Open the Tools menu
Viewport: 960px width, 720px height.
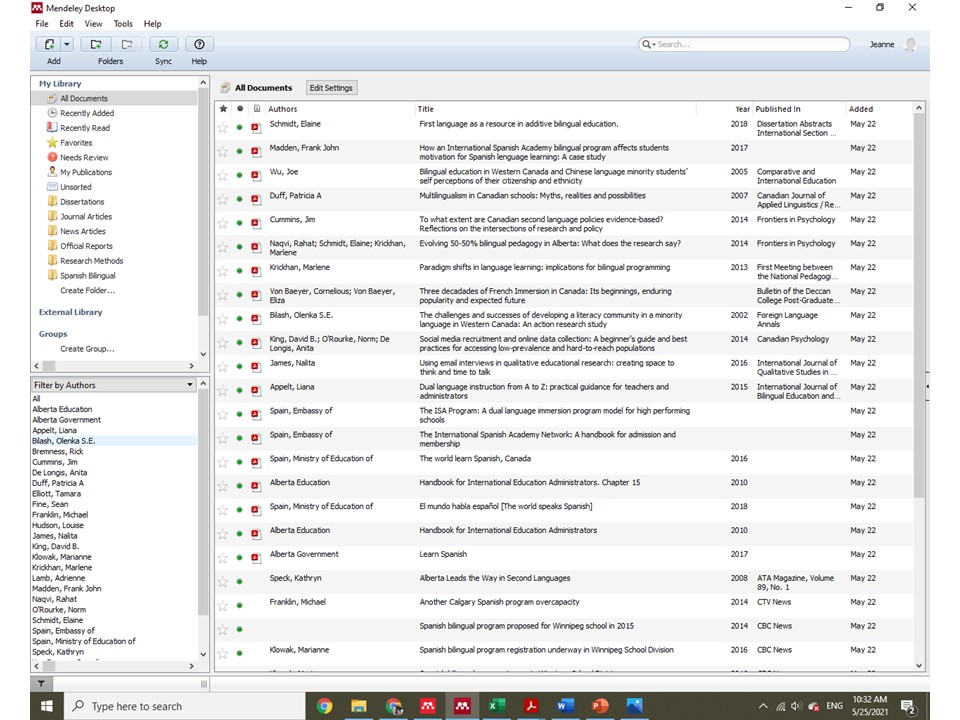tap(122, 24)
